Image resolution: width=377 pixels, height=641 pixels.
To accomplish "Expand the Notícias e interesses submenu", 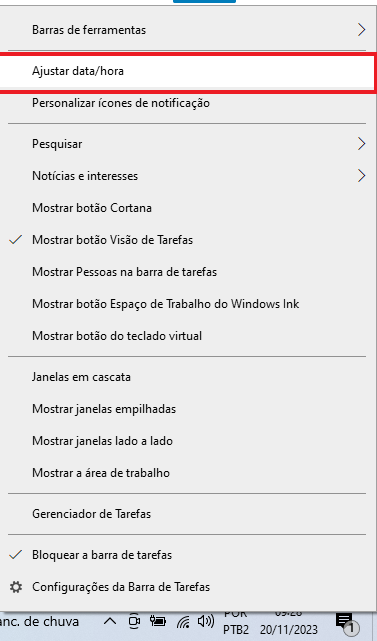I will (187, 176).
